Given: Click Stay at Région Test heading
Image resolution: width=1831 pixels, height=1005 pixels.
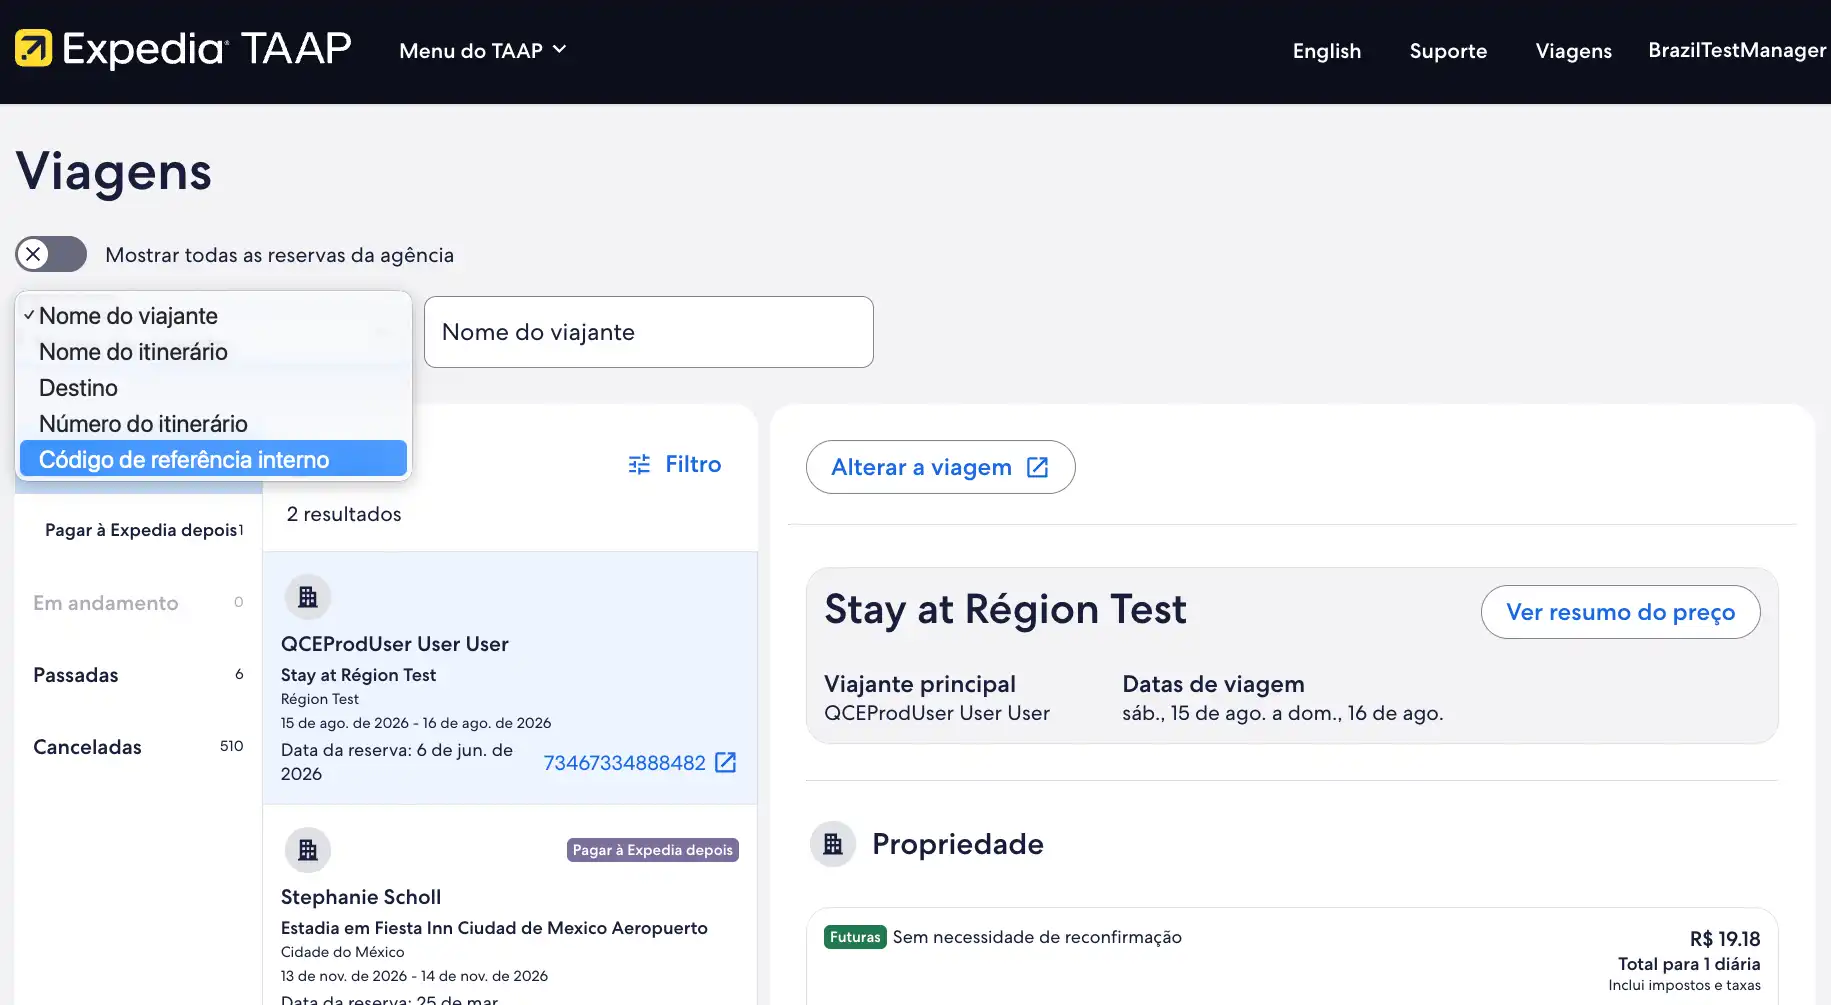Looking at the screenshot, I should click(x=1005, y=609).
